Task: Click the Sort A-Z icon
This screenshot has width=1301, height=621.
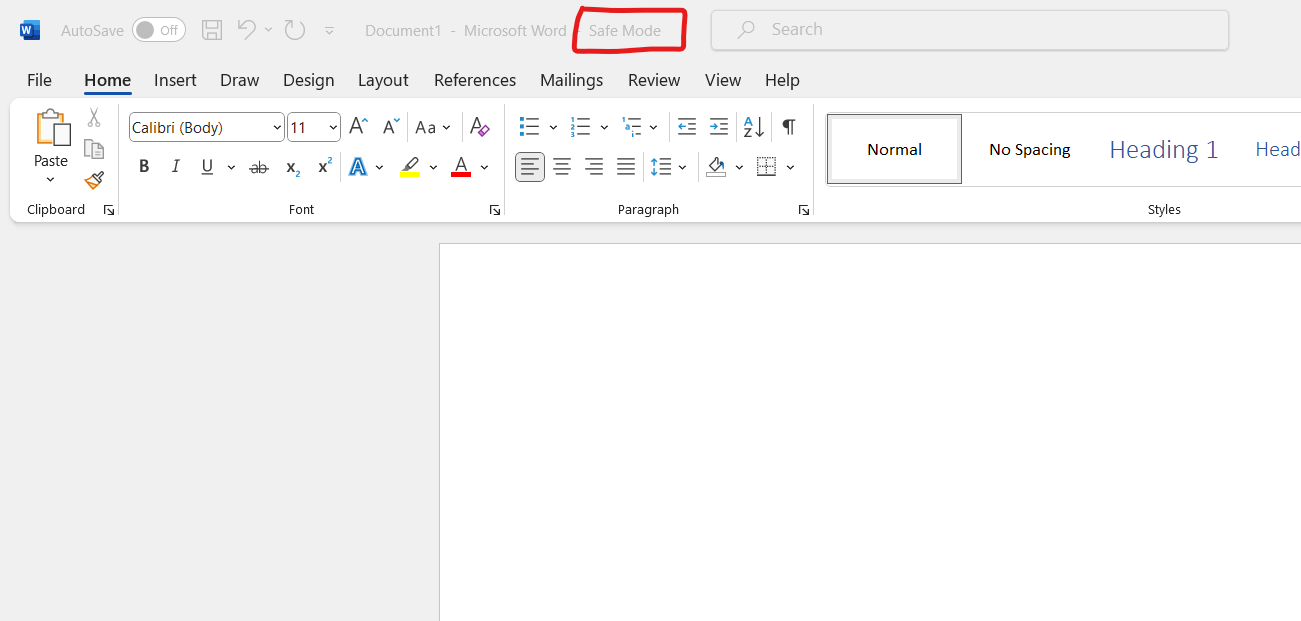Action: coord(753,127)
